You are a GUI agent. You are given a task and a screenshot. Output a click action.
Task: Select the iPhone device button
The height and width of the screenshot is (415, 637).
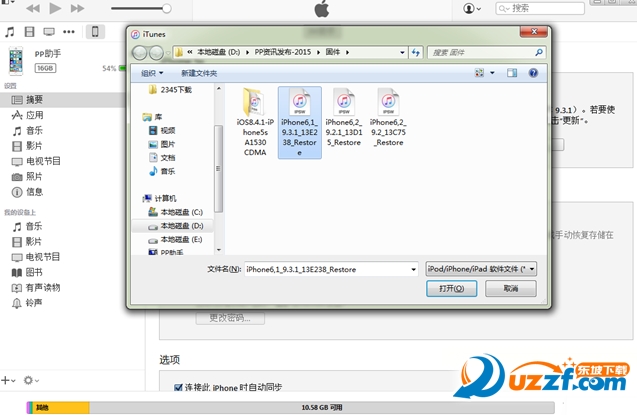[95, 32]
